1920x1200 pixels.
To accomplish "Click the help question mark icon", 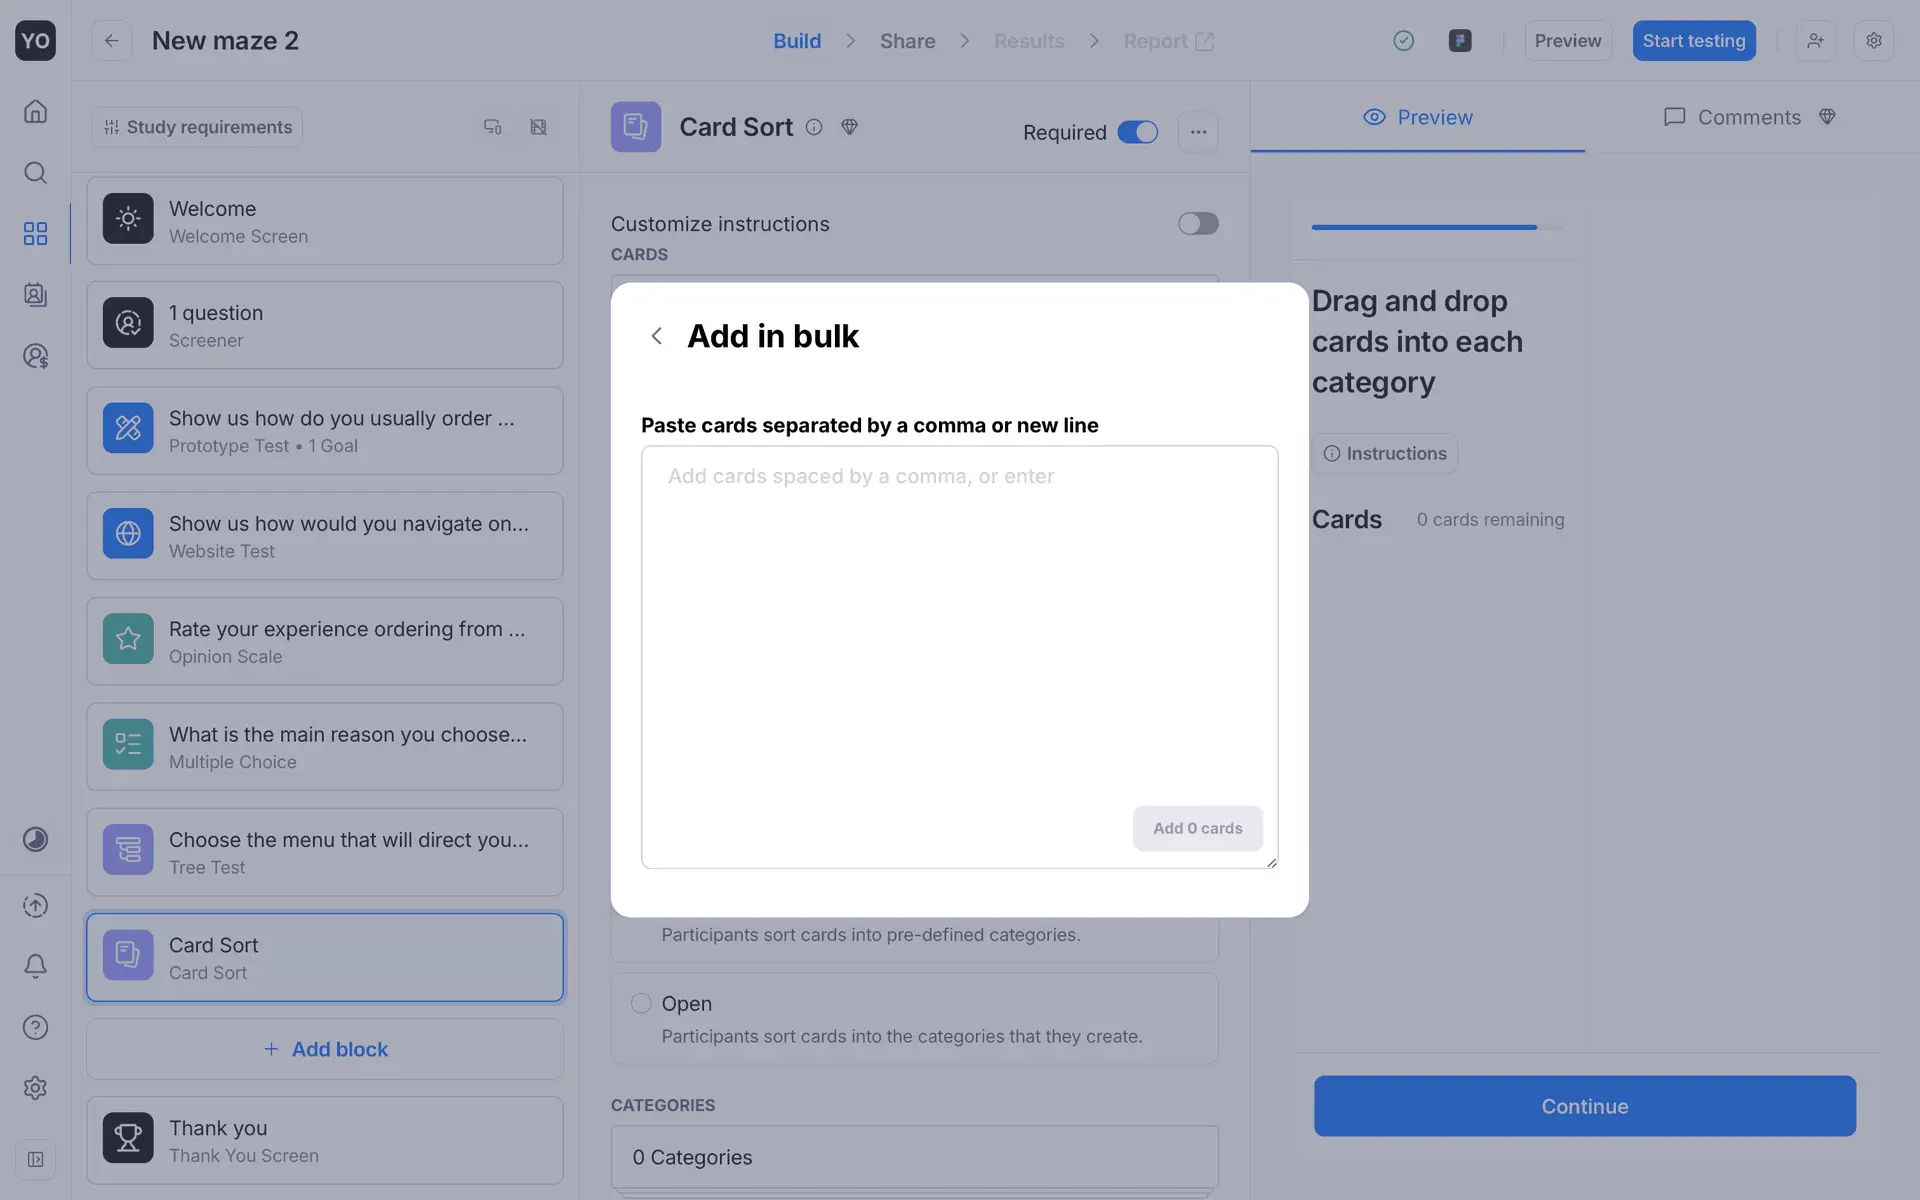I will point(35,1027).
